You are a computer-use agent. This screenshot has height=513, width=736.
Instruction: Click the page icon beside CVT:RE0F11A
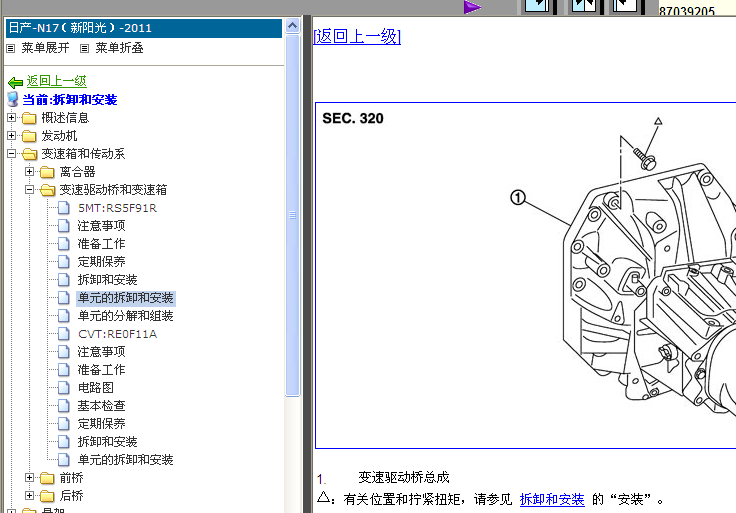point(64,334)
